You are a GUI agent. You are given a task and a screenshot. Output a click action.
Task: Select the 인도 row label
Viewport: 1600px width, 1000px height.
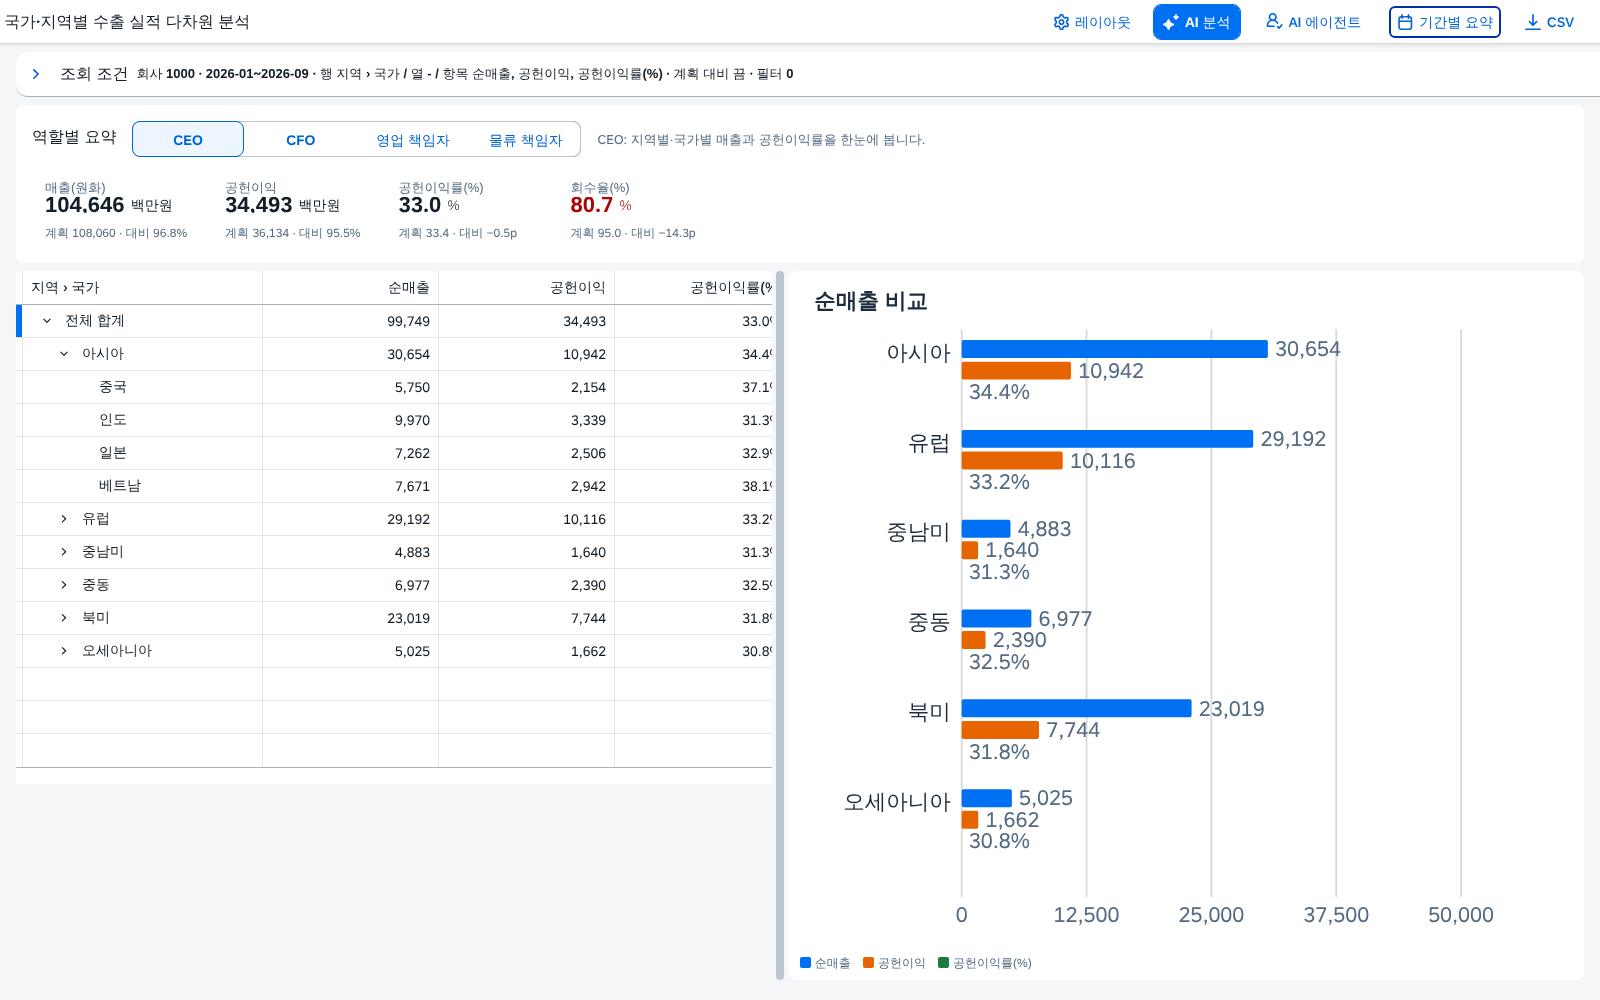pos(112,420)
